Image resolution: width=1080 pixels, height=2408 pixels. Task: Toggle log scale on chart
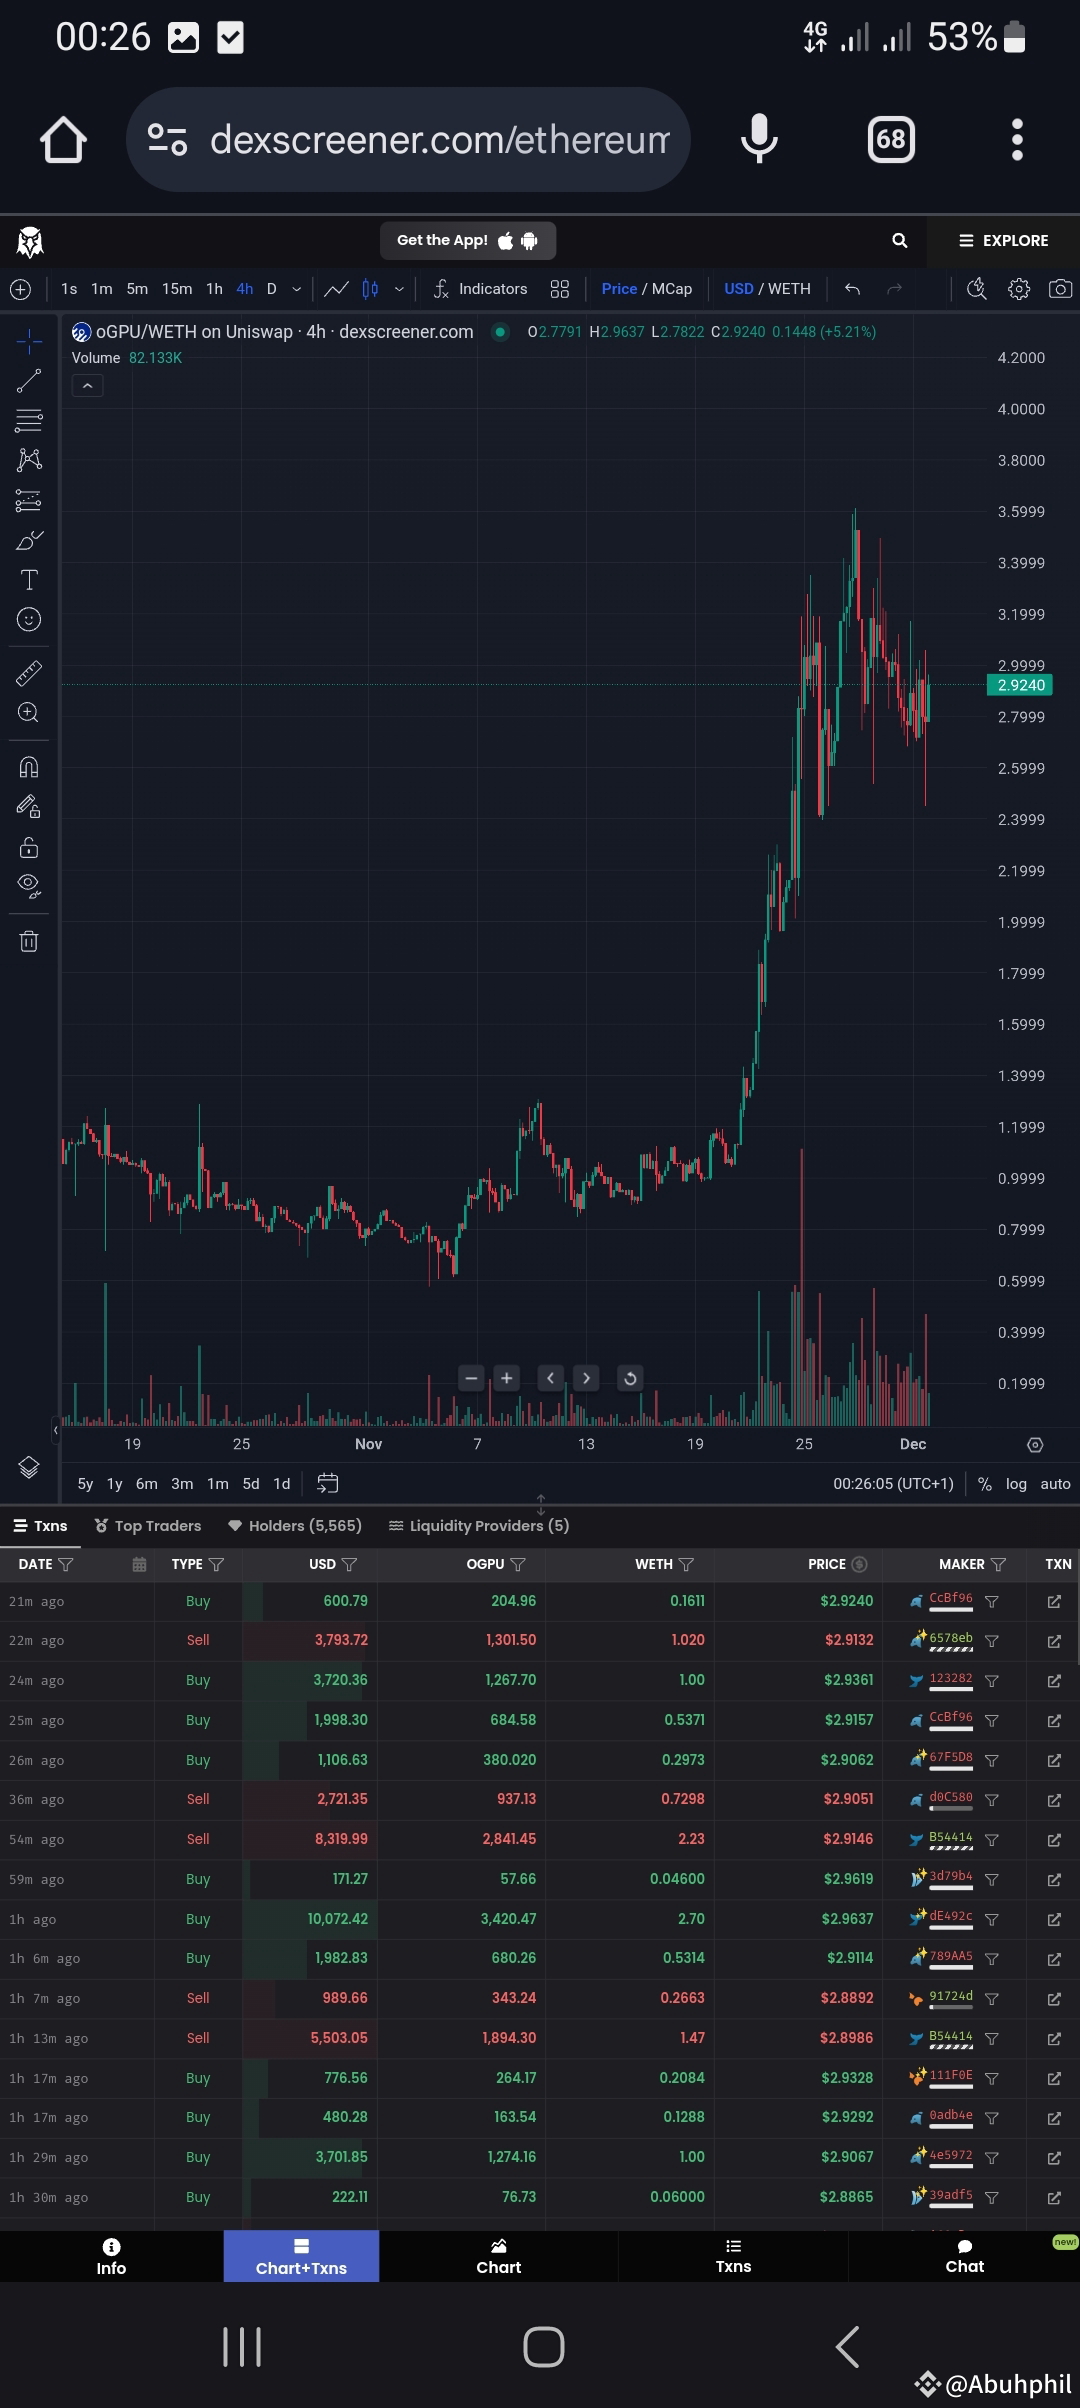point(1016,1484)
